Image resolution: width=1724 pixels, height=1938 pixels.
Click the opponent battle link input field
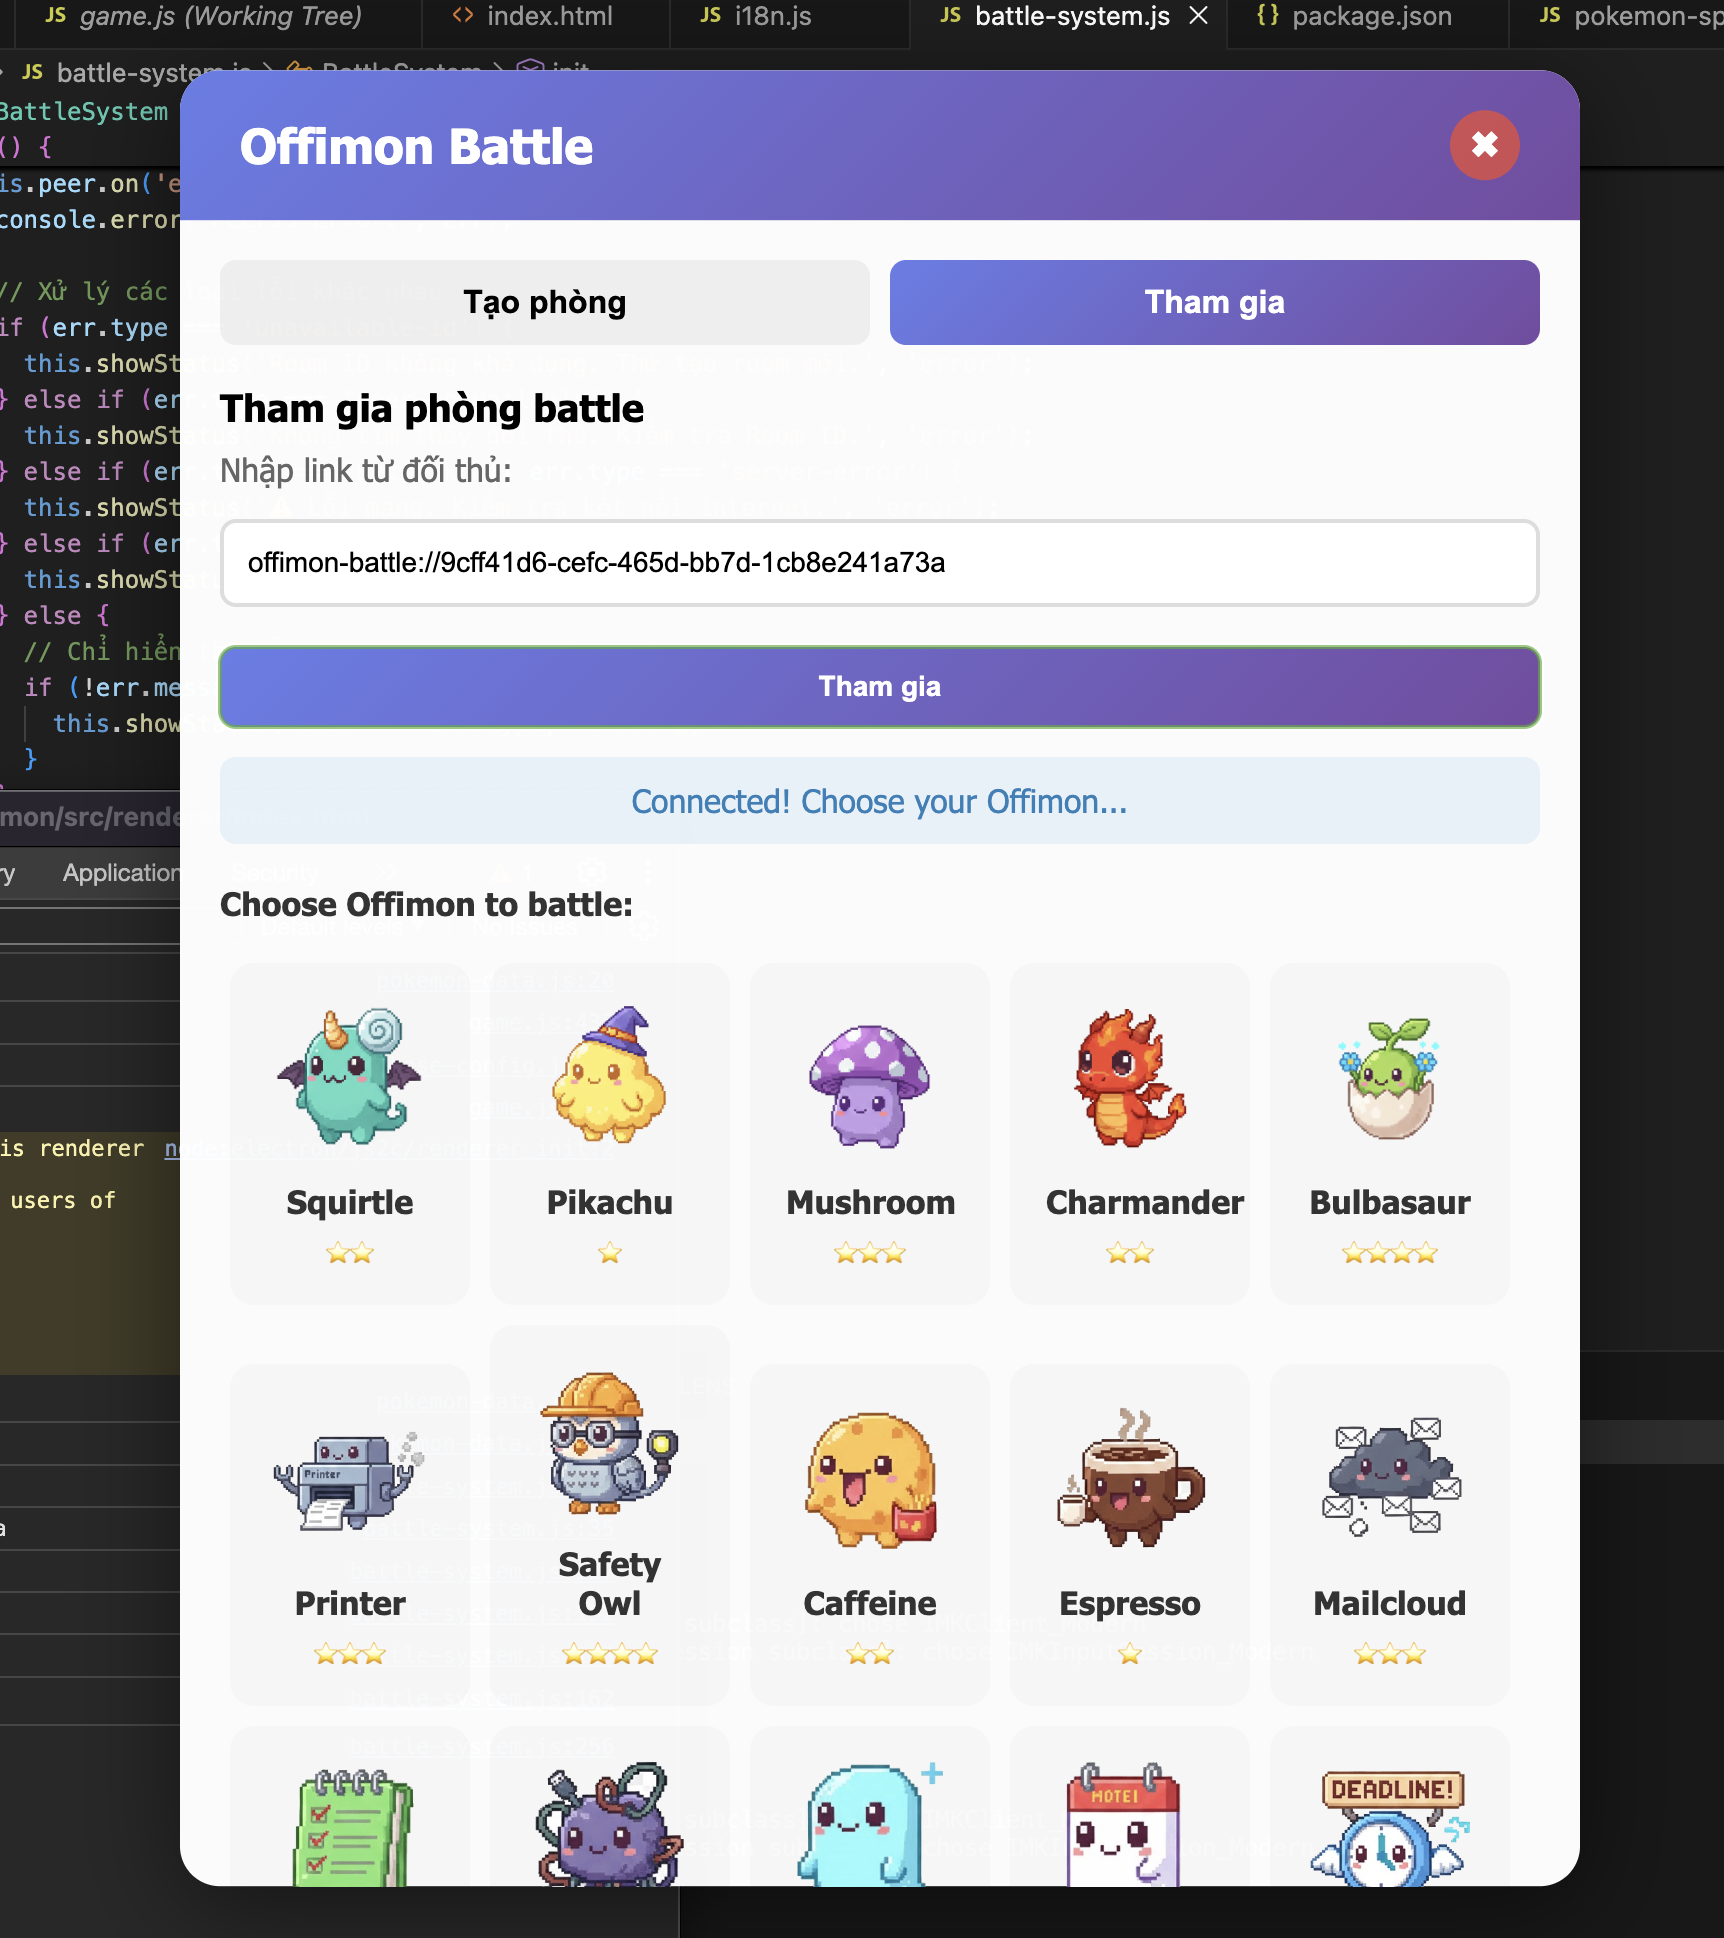[879, 563]
